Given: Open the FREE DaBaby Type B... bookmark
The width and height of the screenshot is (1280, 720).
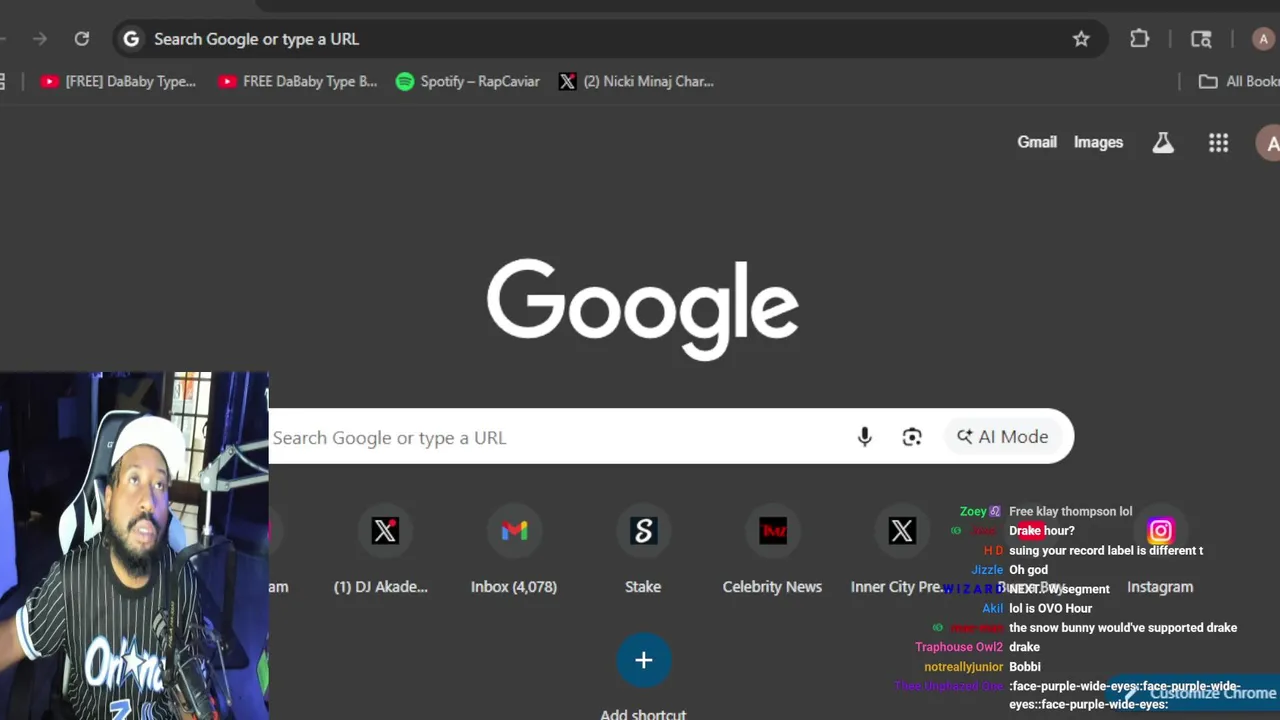Looking at the screenshot, I should click(x=298, y=82).
